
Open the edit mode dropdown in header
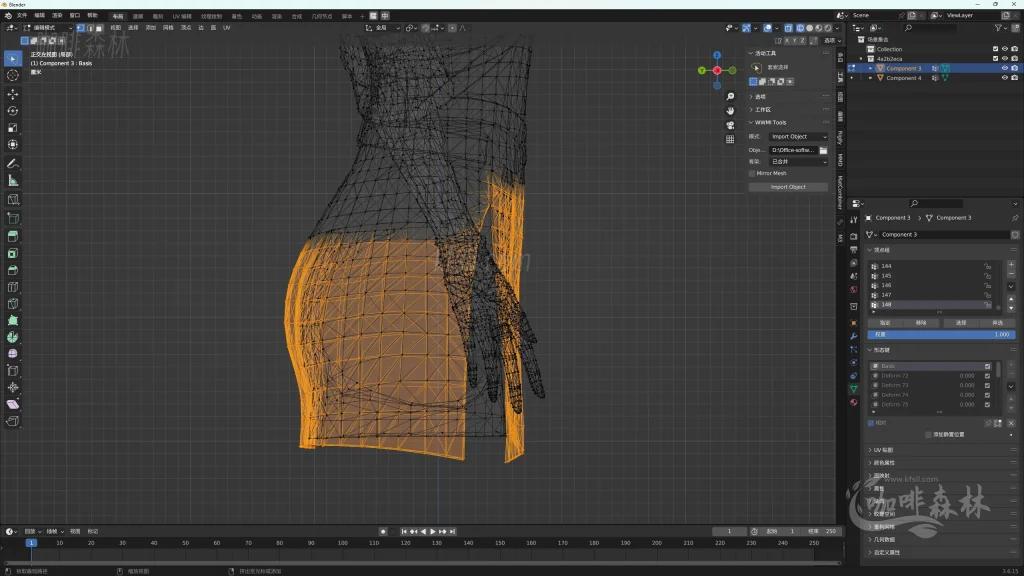coord(48,28)
